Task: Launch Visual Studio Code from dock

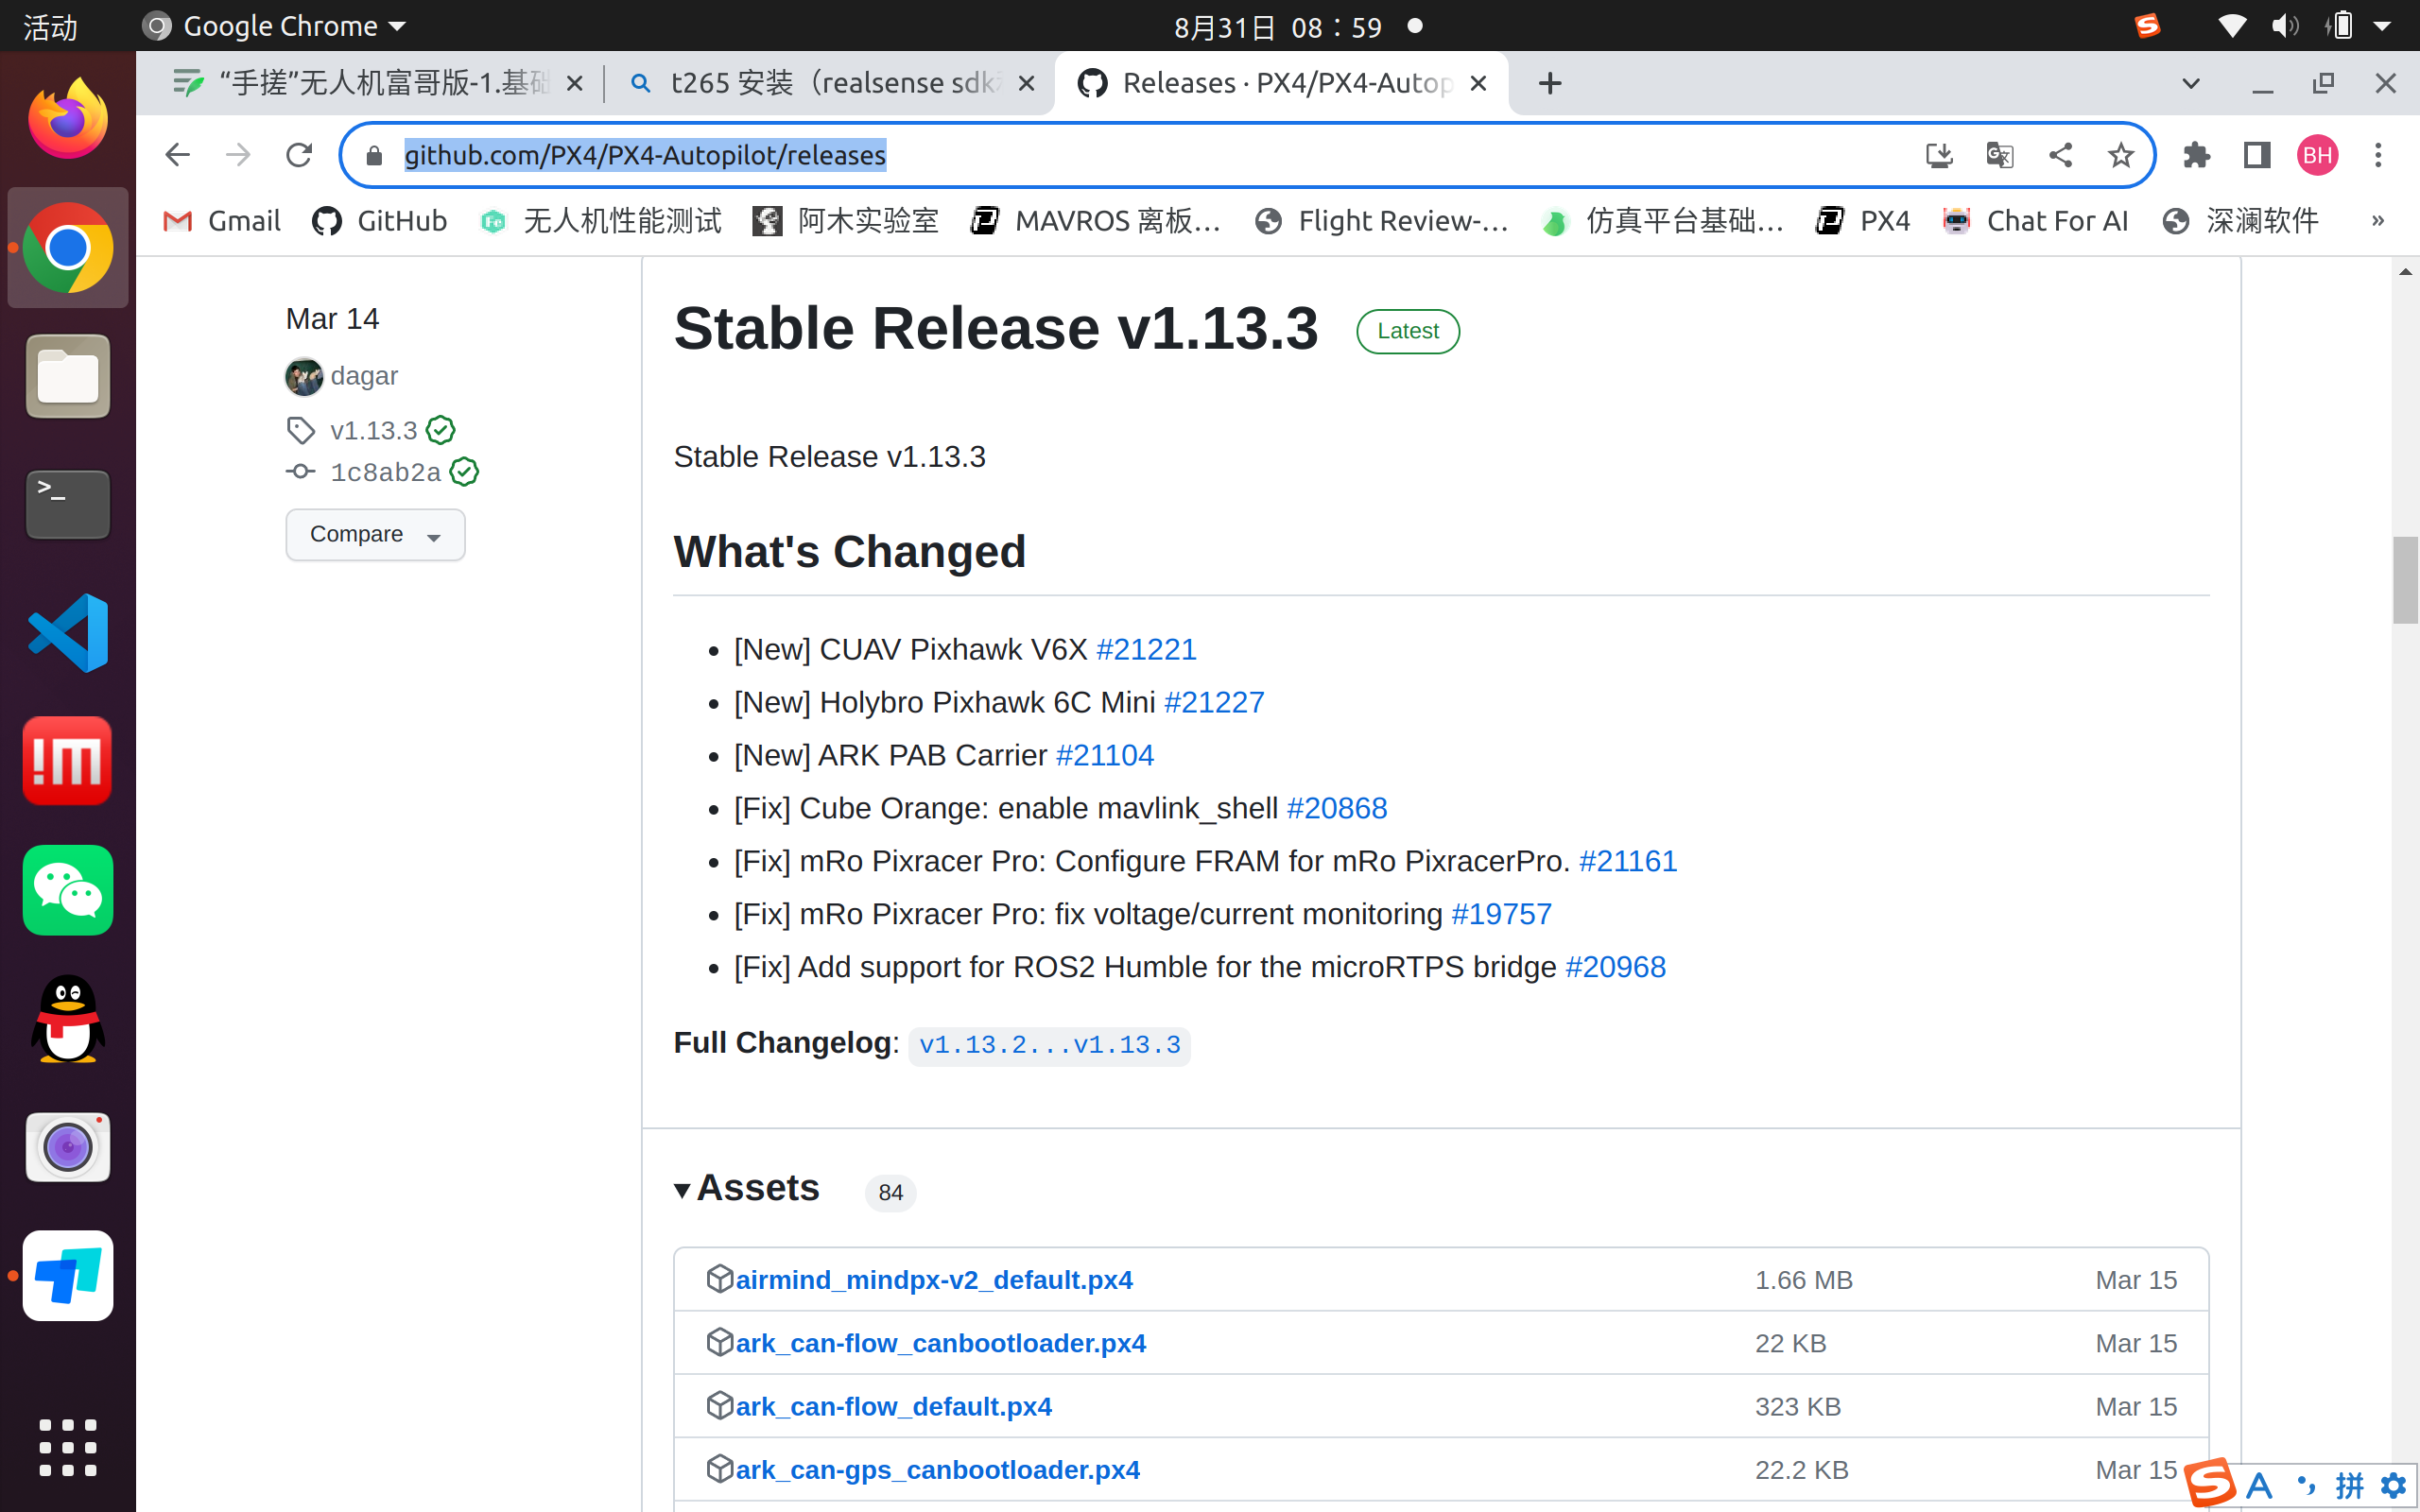Action: tap(68, 633)
